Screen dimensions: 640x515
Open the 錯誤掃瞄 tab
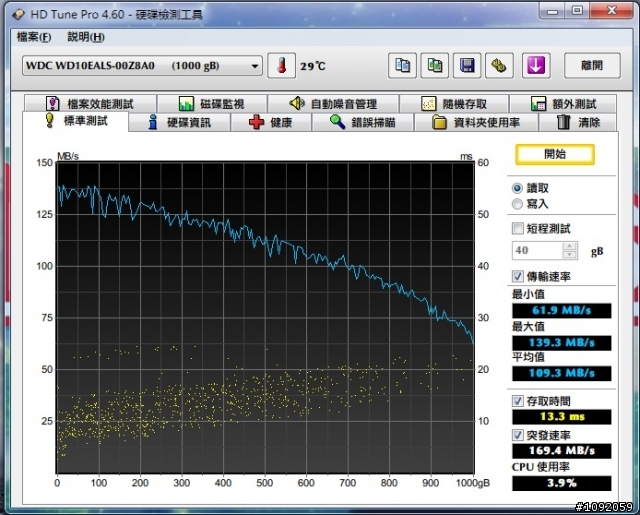coord(363,122)
